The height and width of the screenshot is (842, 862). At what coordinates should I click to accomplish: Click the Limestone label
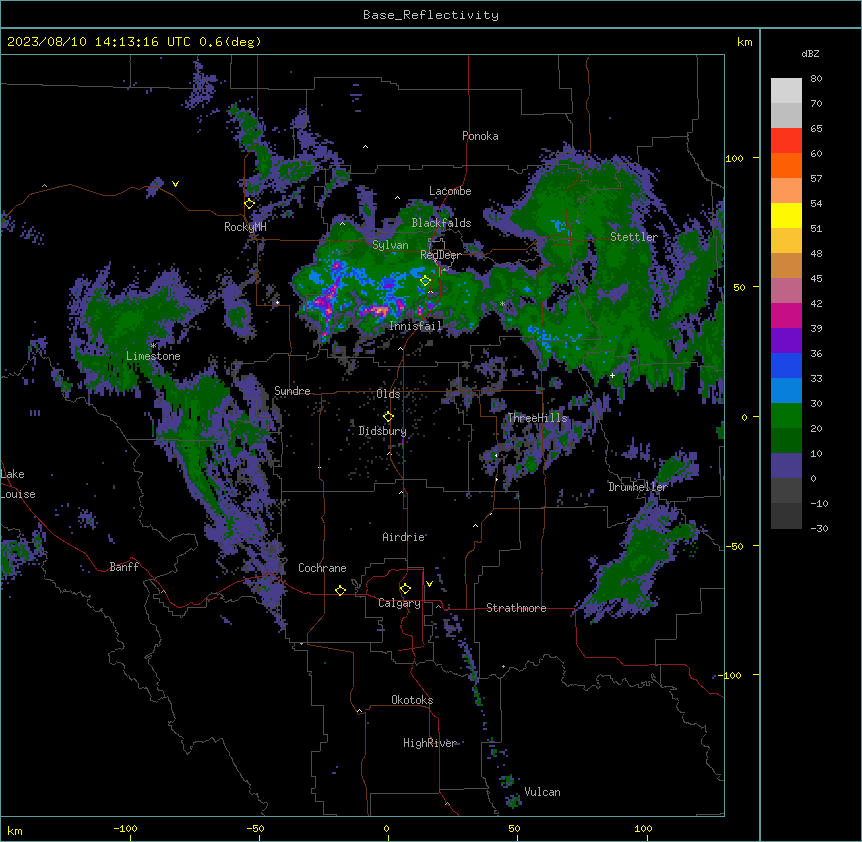click(153, 356)
